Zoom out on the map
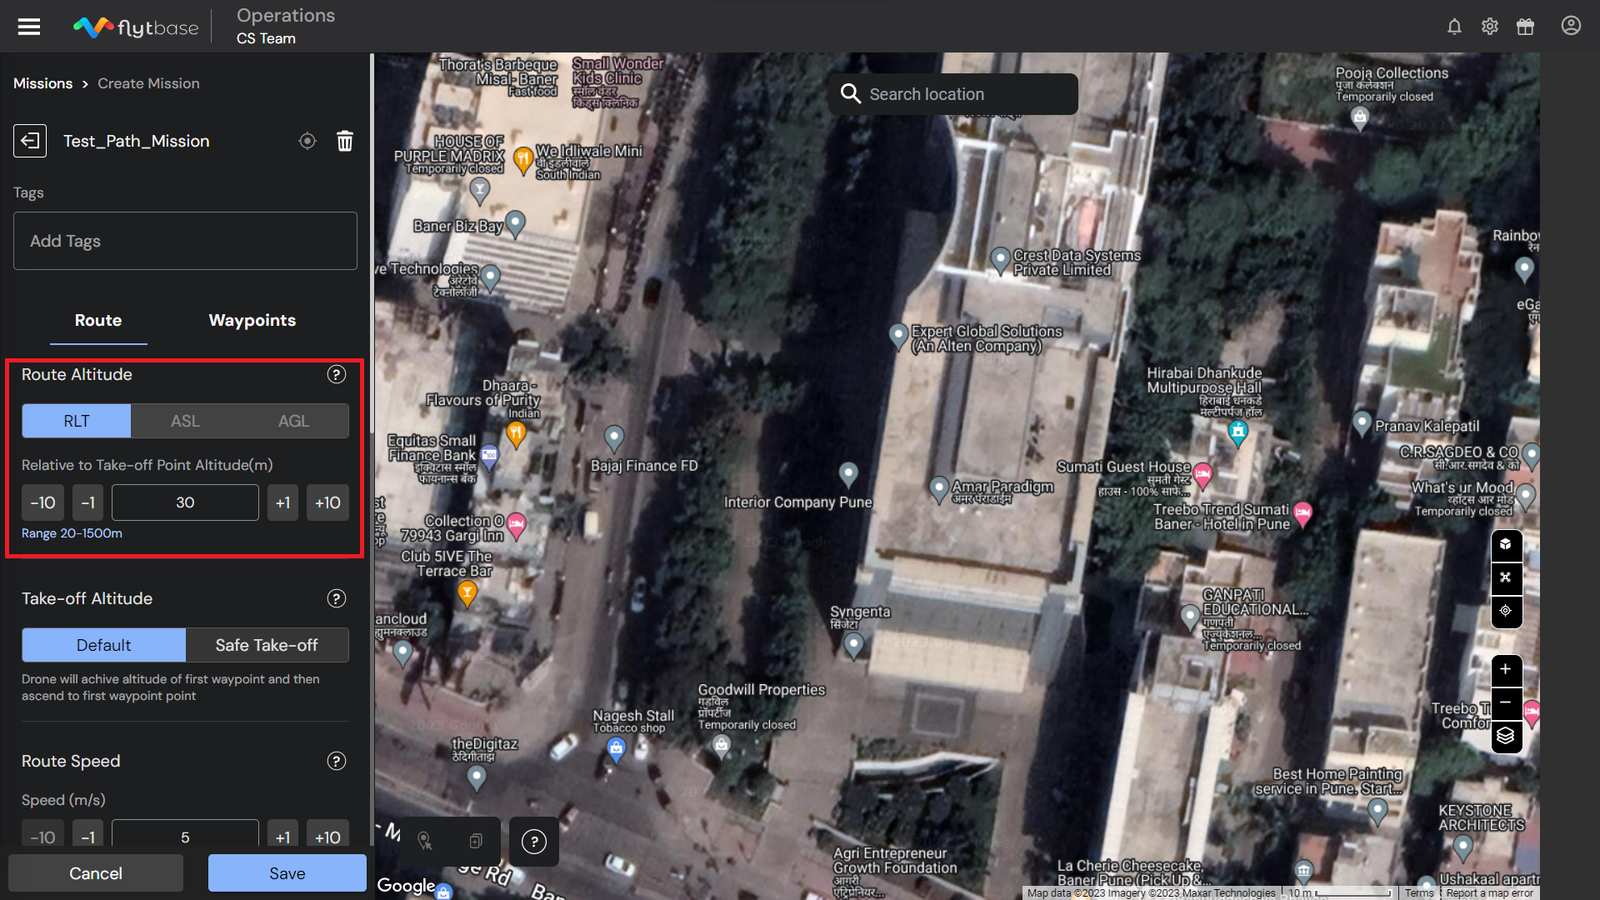1600x900 pixels. point(1506,703)
